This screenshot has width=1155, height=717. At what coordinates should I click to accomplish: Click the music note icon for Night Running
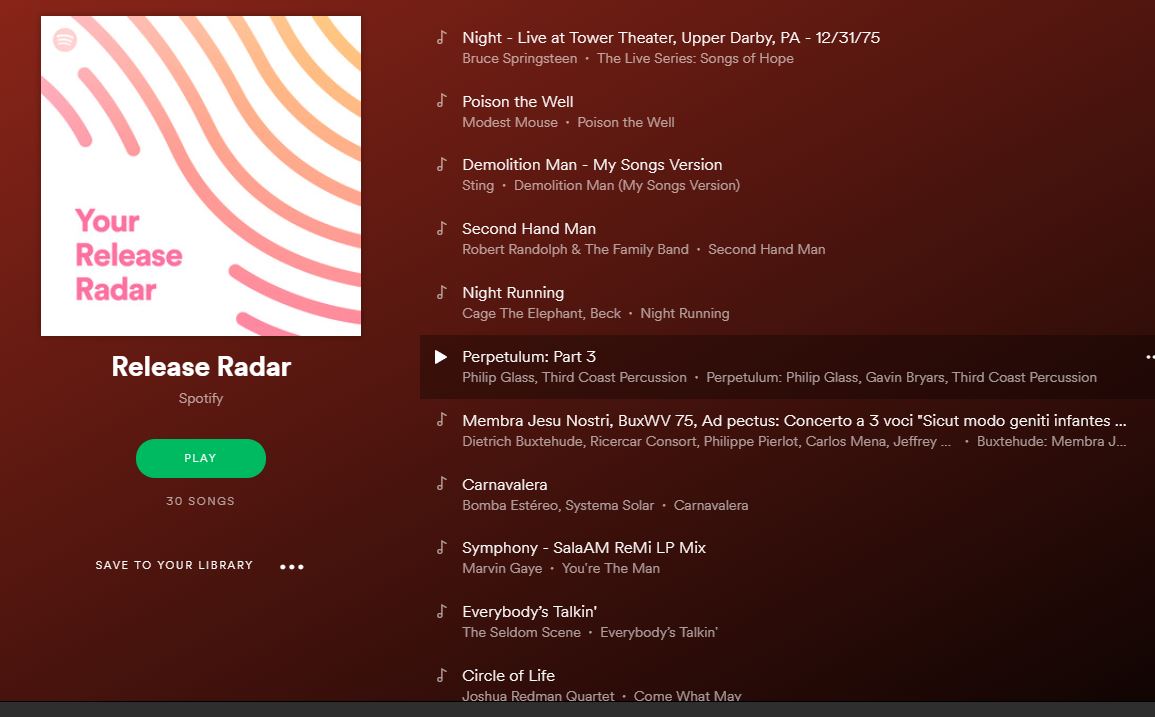pos(441,293)
